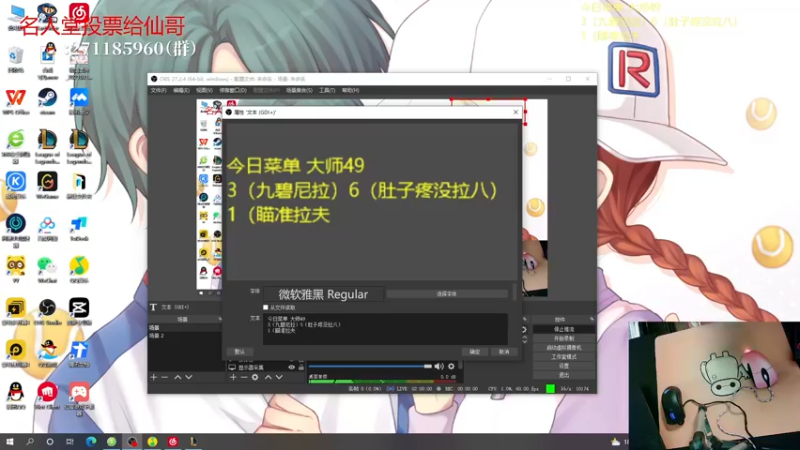The height and width of the screenshot is (450, 800).
Task: Open audio mixer settings gear icon
Action: tap(451, 366)
